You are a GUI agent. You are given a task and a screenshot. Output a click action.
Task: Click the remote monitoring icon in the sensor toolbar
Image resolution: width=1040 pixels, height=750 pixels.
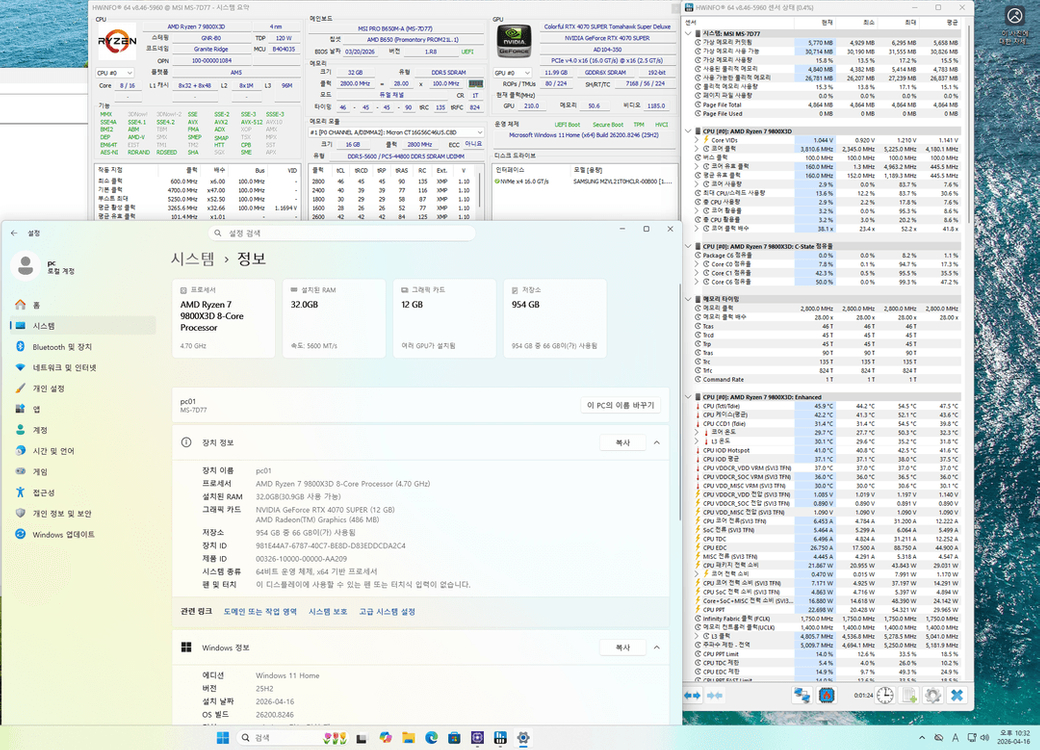click(802, 696)
